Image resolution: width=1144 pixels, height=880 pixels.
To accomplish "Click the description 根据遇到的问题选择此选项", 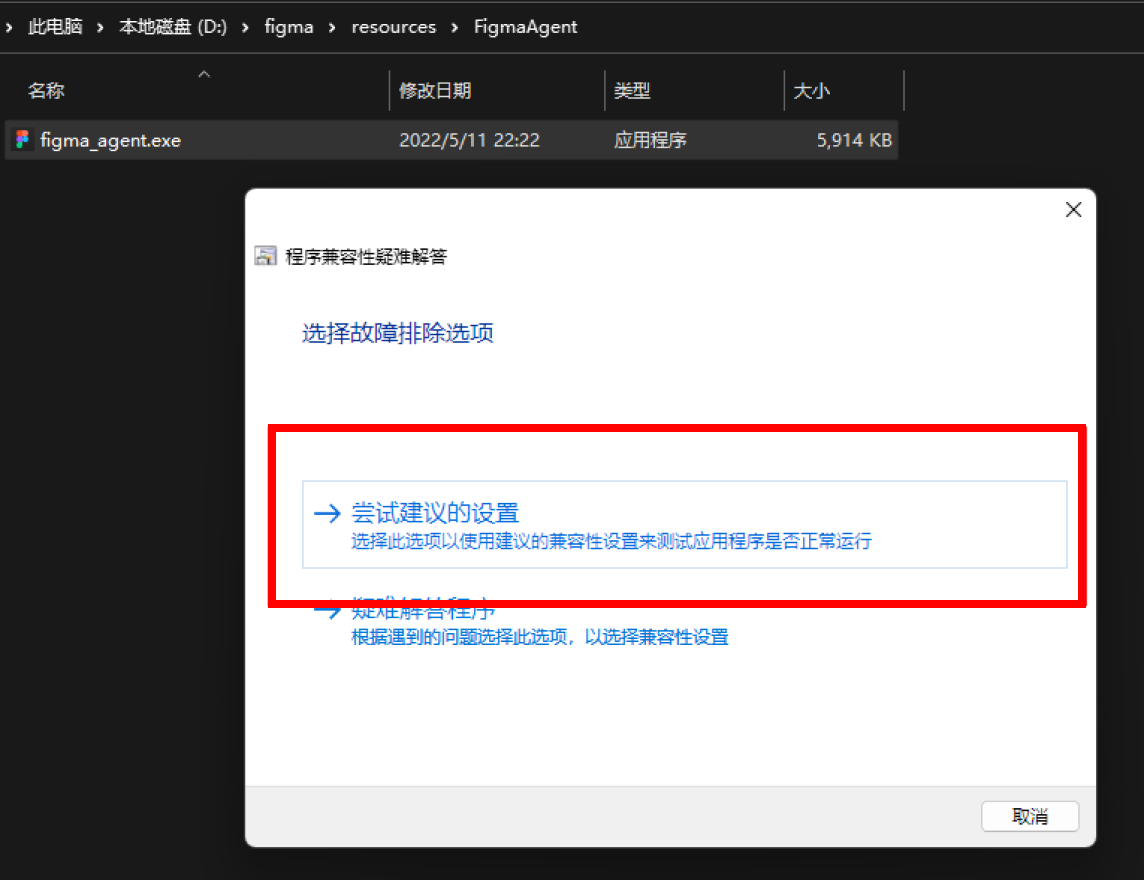I will click(x=540, y=637).
